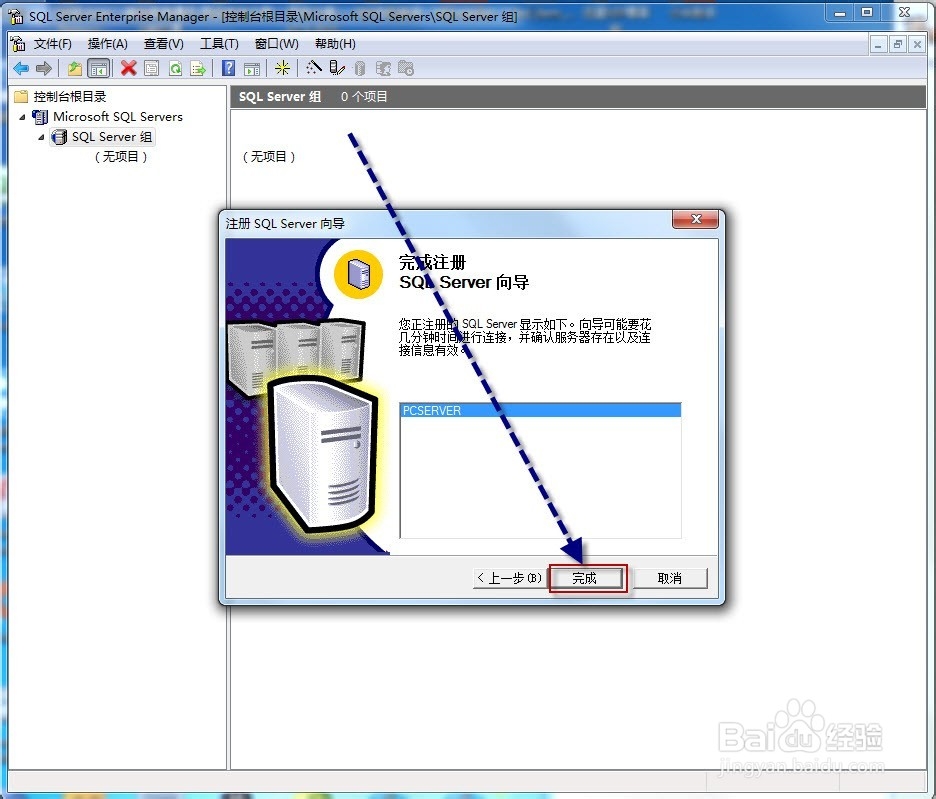
Task: Click the Up one level folder icon
Action: [x=75, y=69]
